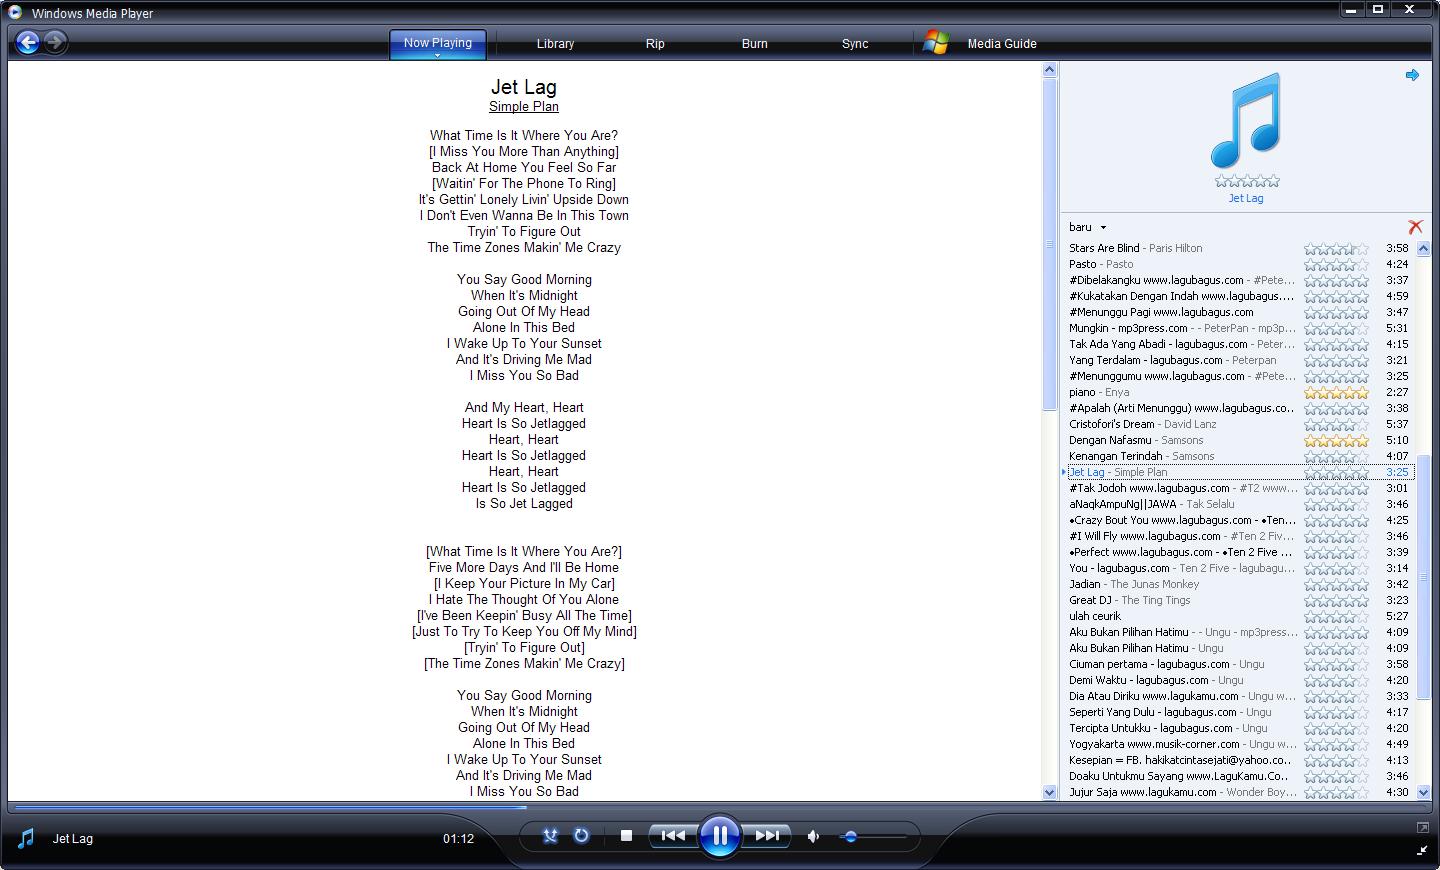Mute the speaker volume
1440x870 pixels.
click(814, 836)
